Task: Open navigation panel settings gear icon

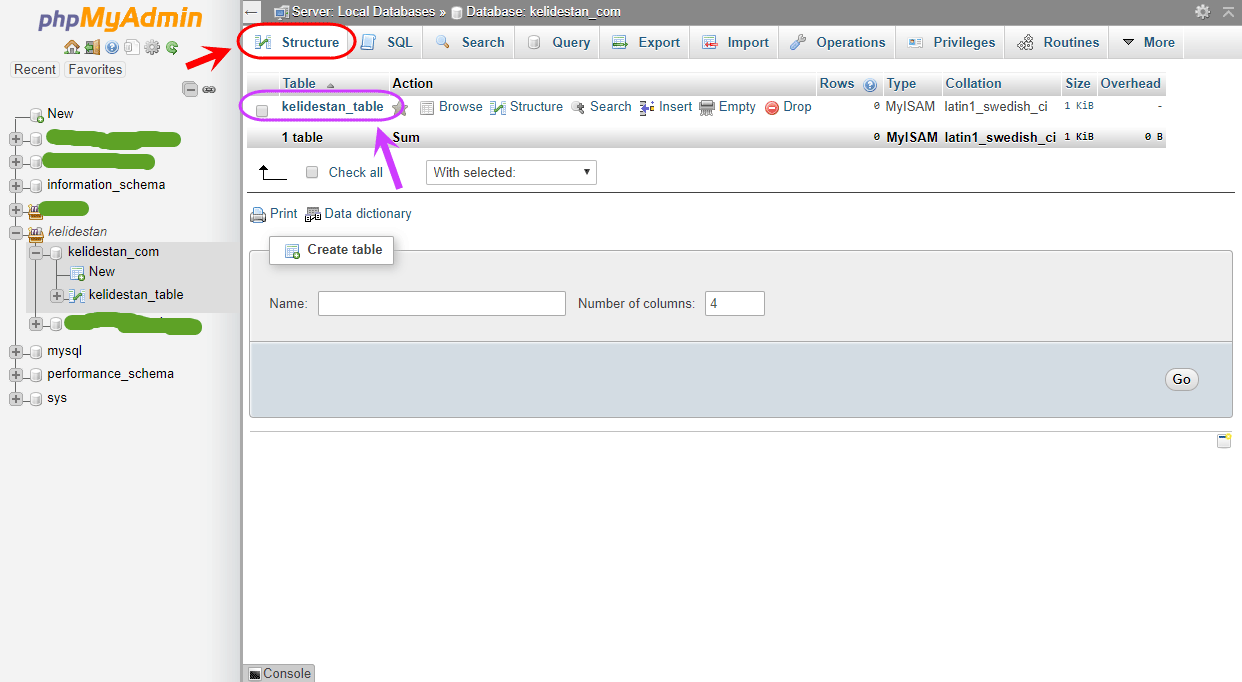Action: click(x=152, y=47)
